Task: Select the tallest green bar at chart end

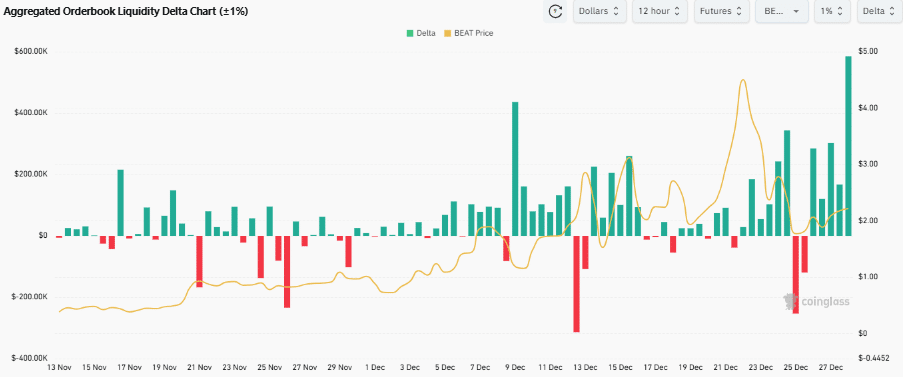Action: pyautogui.click(x=848, y=146)
